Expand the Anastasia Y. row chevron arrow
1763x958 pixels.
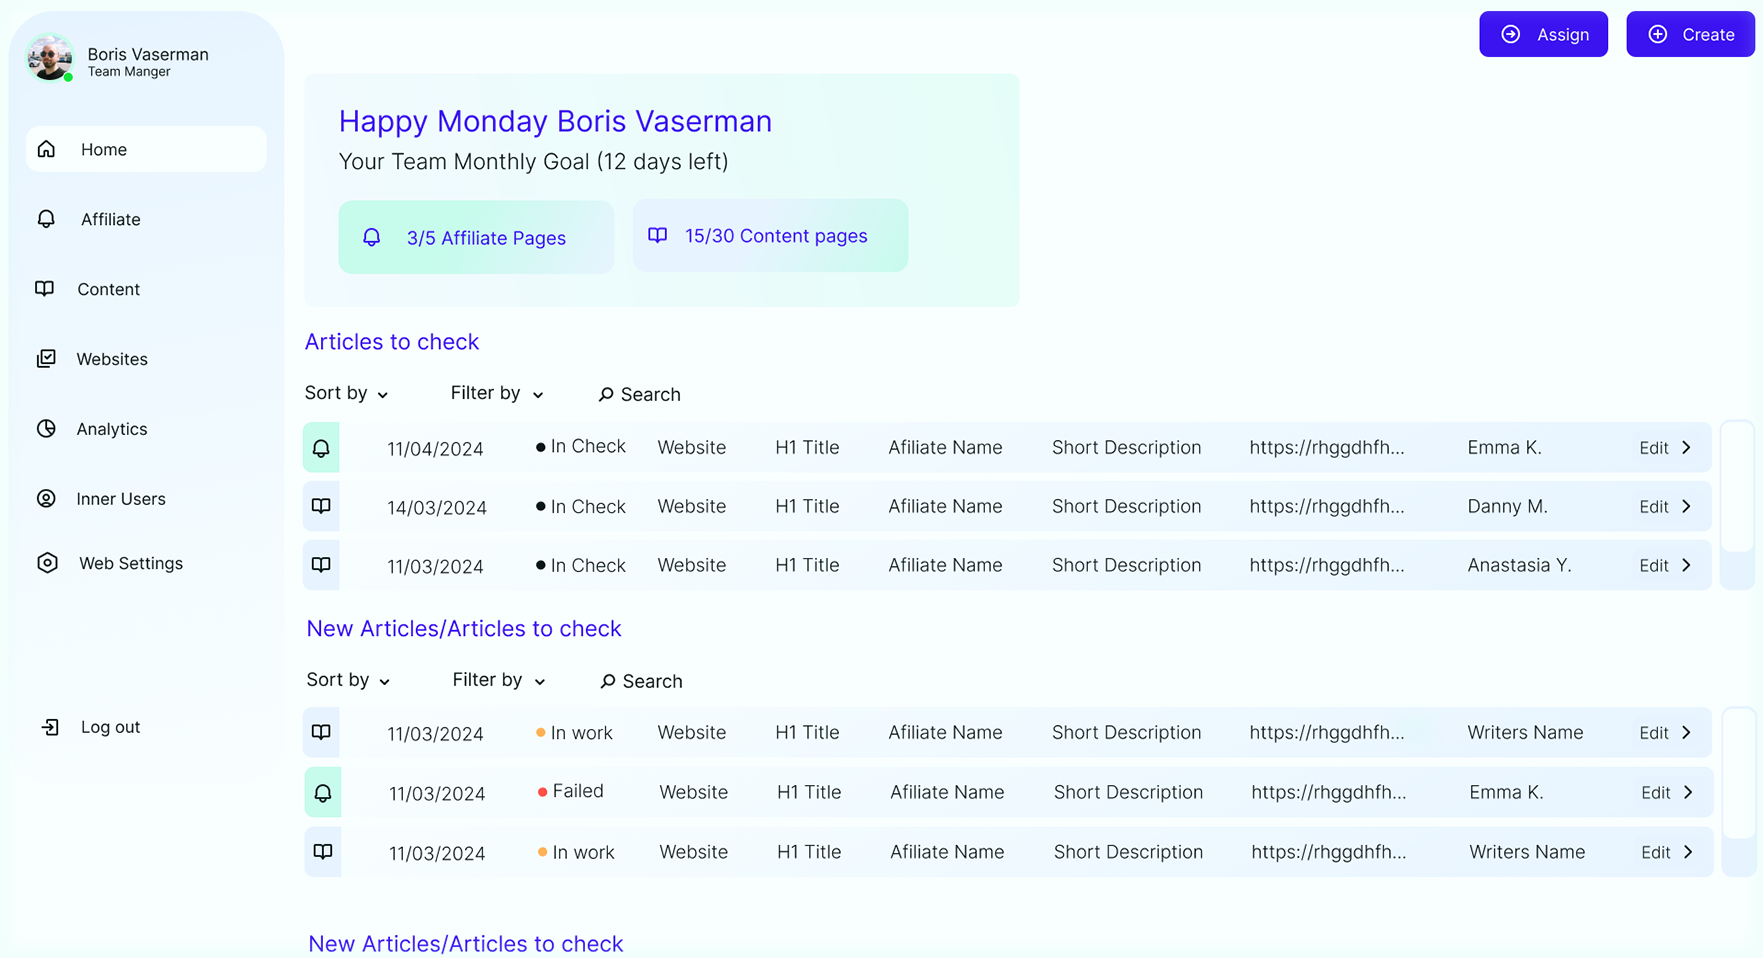tap(1686, 565)
